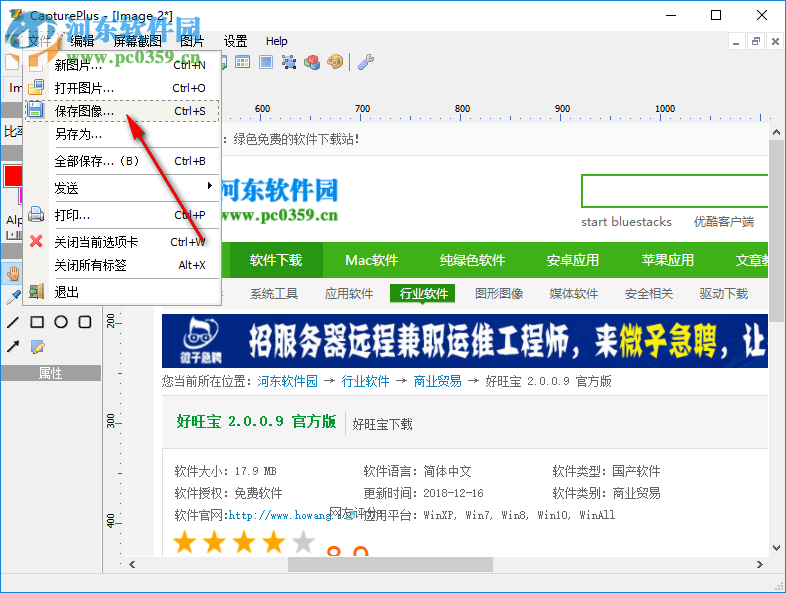Open the Help menu
The image size is (786, 593).
click(x=276, y=41)
